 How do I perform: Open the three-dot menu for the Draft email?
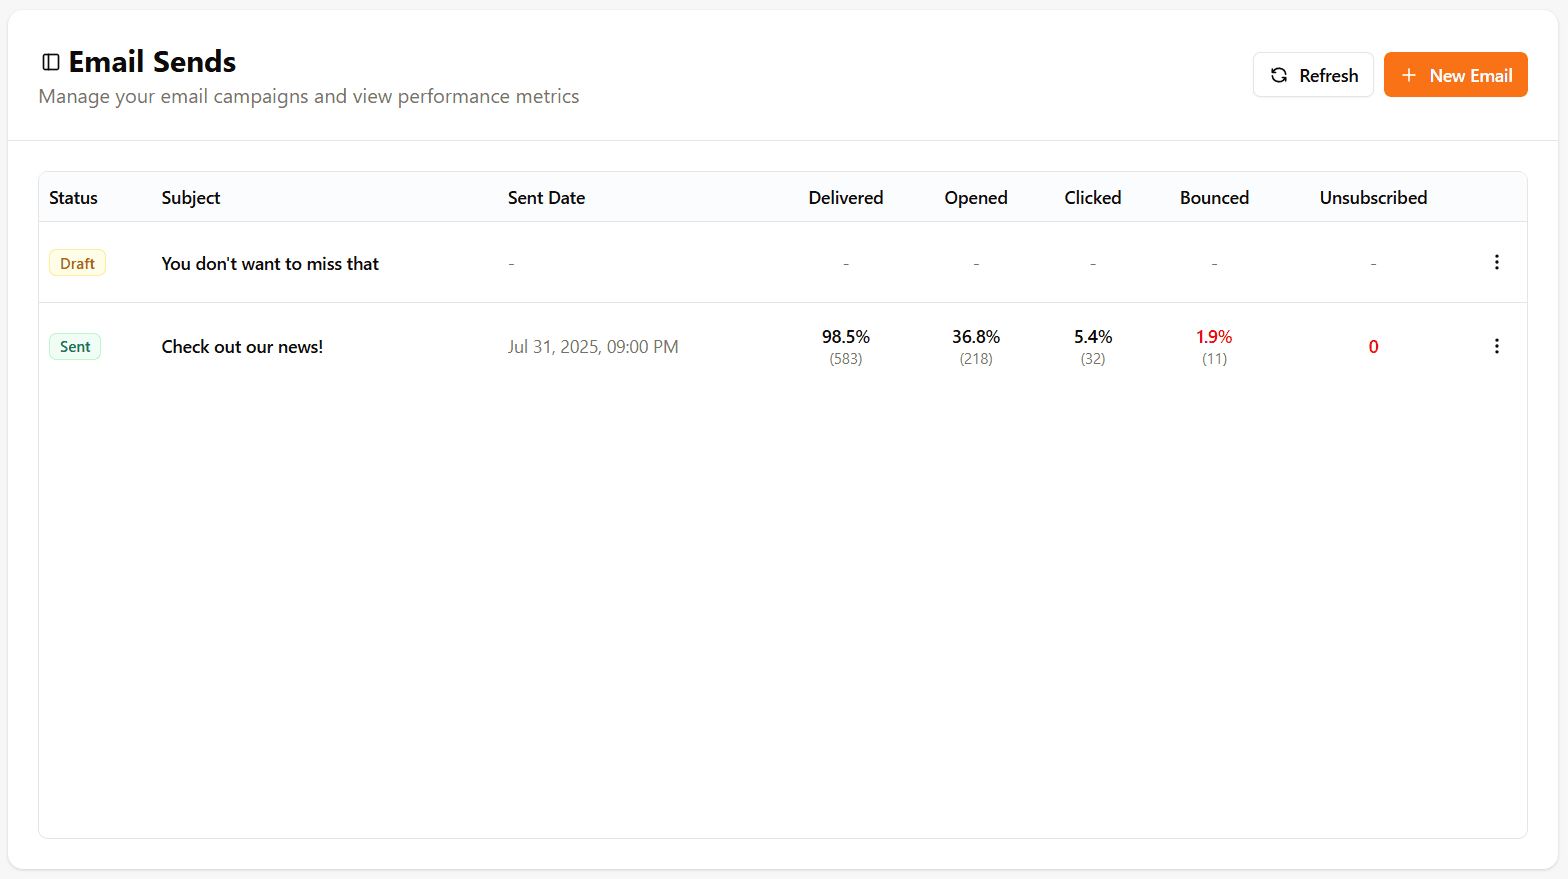pos(1496,262)
